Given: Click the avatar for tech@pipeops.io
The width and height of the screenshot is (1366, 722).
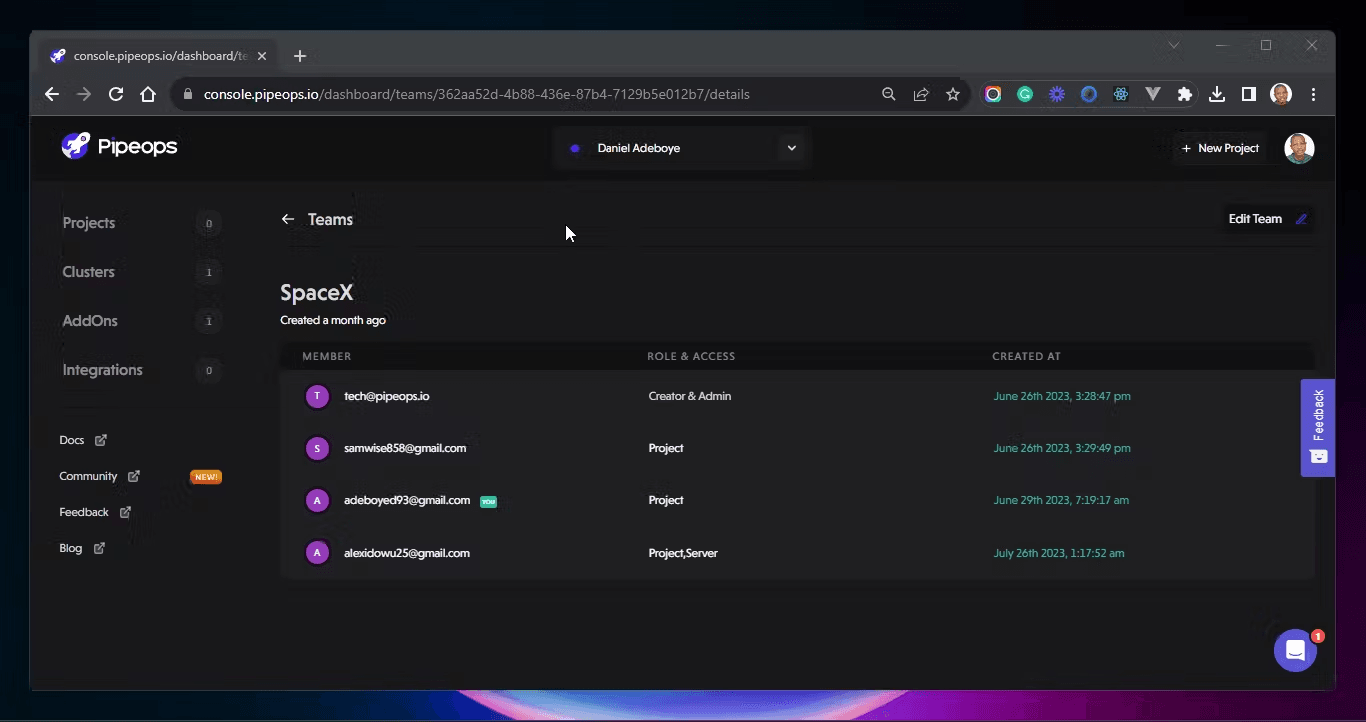Looking at the screenshot, I should point(317,396).
